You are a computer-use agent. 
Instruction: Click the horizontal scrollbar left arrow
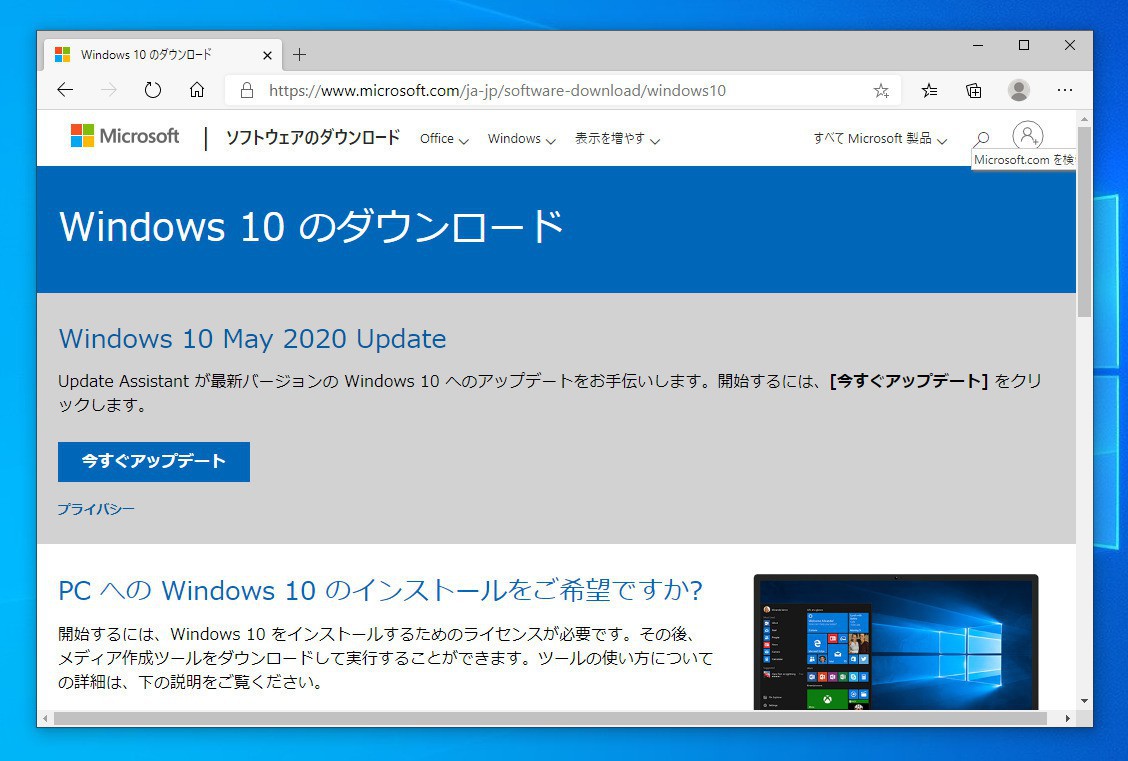coord(45,718)
